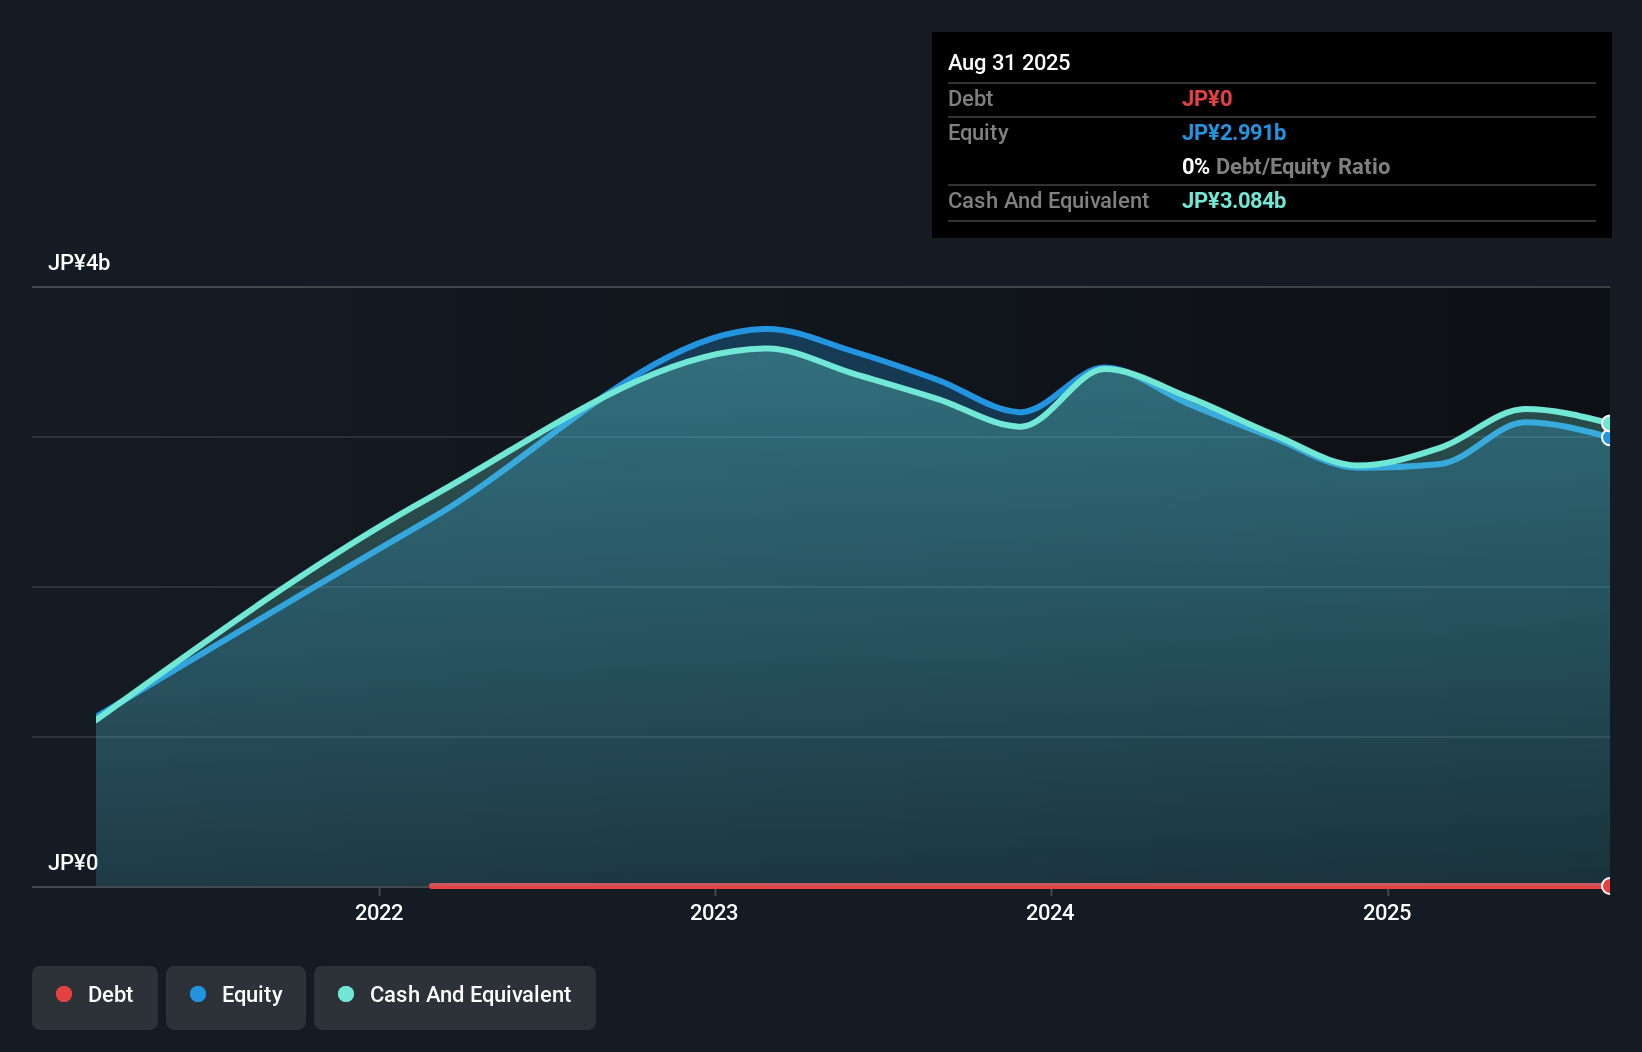Click the red JP¥0 debt value in tooltip
The image size is (1642, 1052).
click(1207, 98)
